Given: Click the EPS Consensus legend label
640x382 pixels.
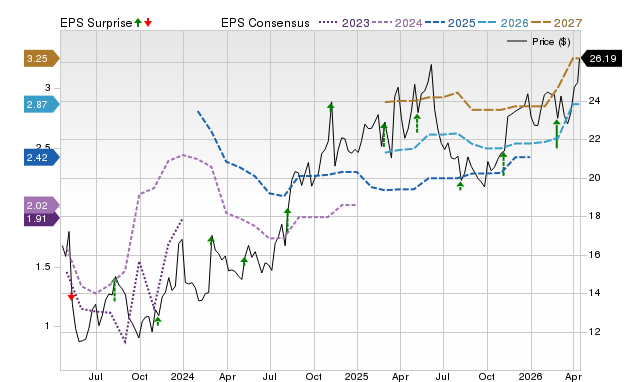Looking at the screenshot, I should coord(265,23).
